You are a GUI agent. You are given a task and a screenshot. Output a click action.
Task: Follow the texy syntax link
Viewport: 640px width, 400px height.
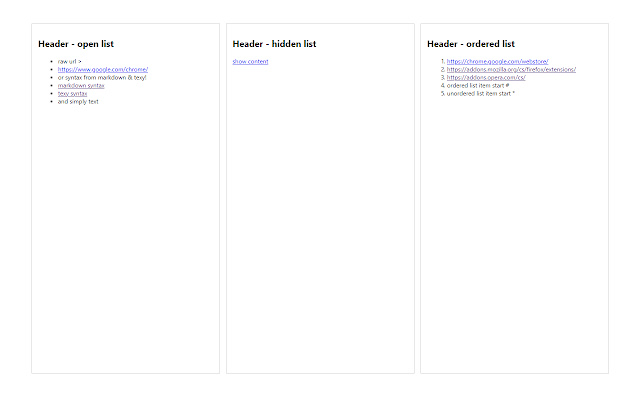click(72, 93)
